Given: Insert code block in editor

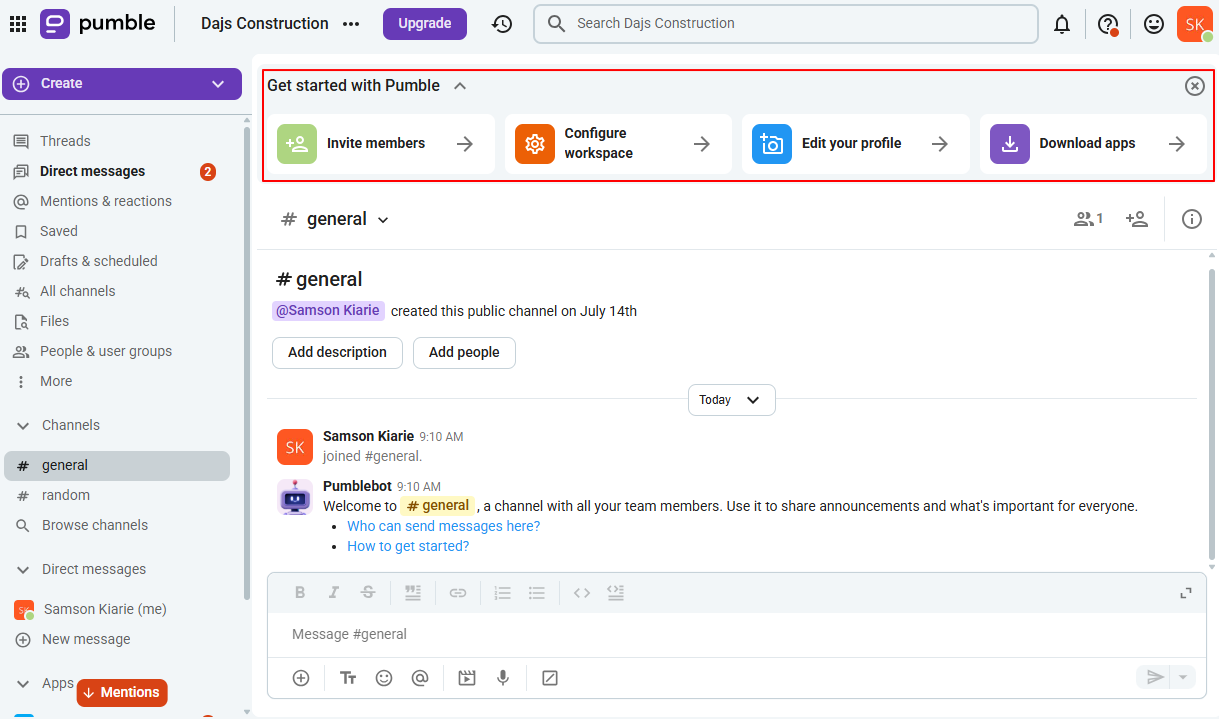Looking at the screenshot, I should pos(616,593).
